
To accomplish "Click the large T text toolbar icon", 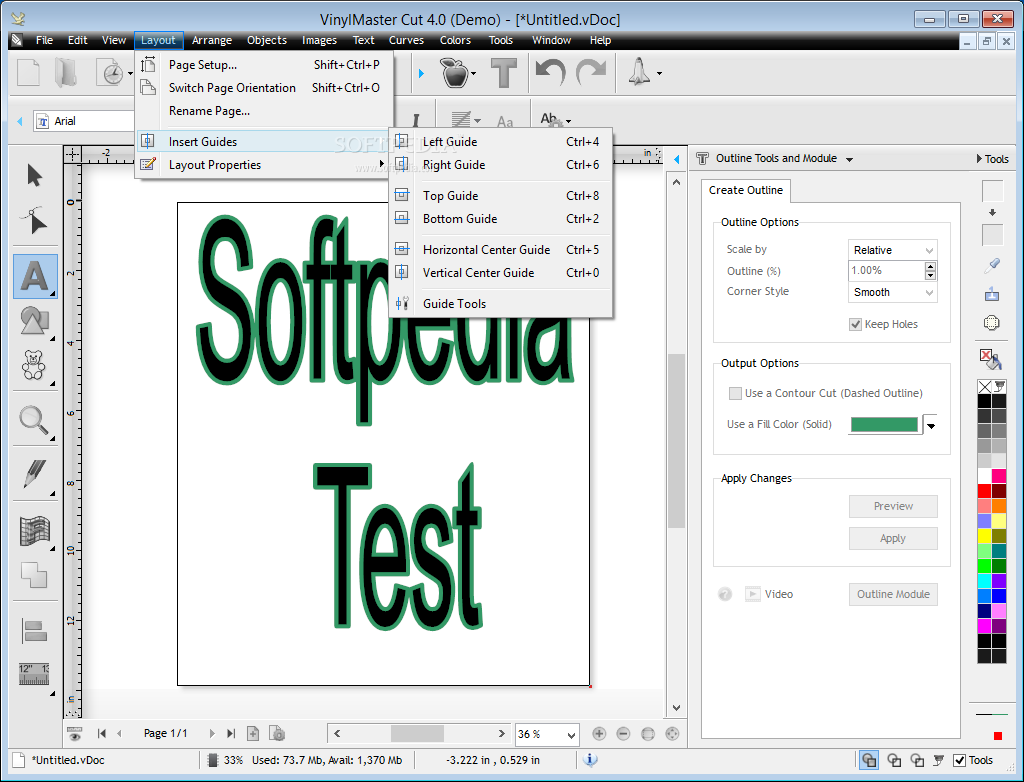I will tap(504, 73).
